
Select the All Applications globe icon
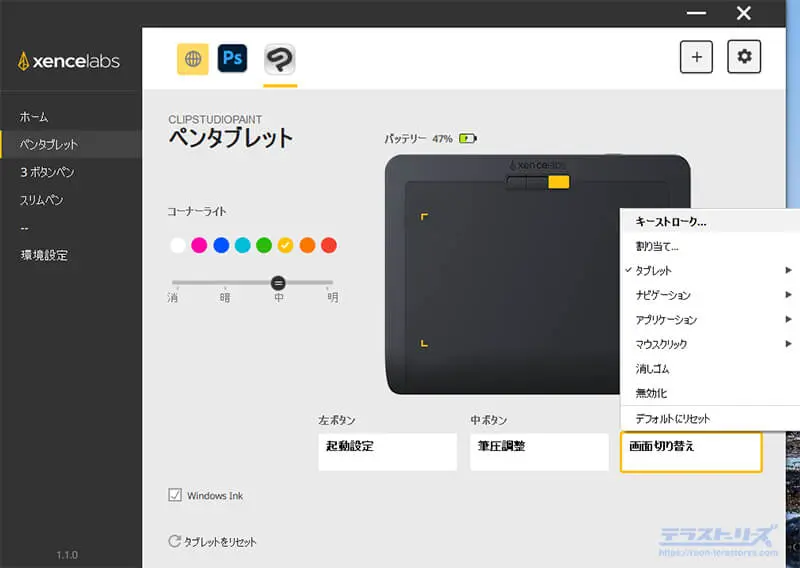[192, 59]
